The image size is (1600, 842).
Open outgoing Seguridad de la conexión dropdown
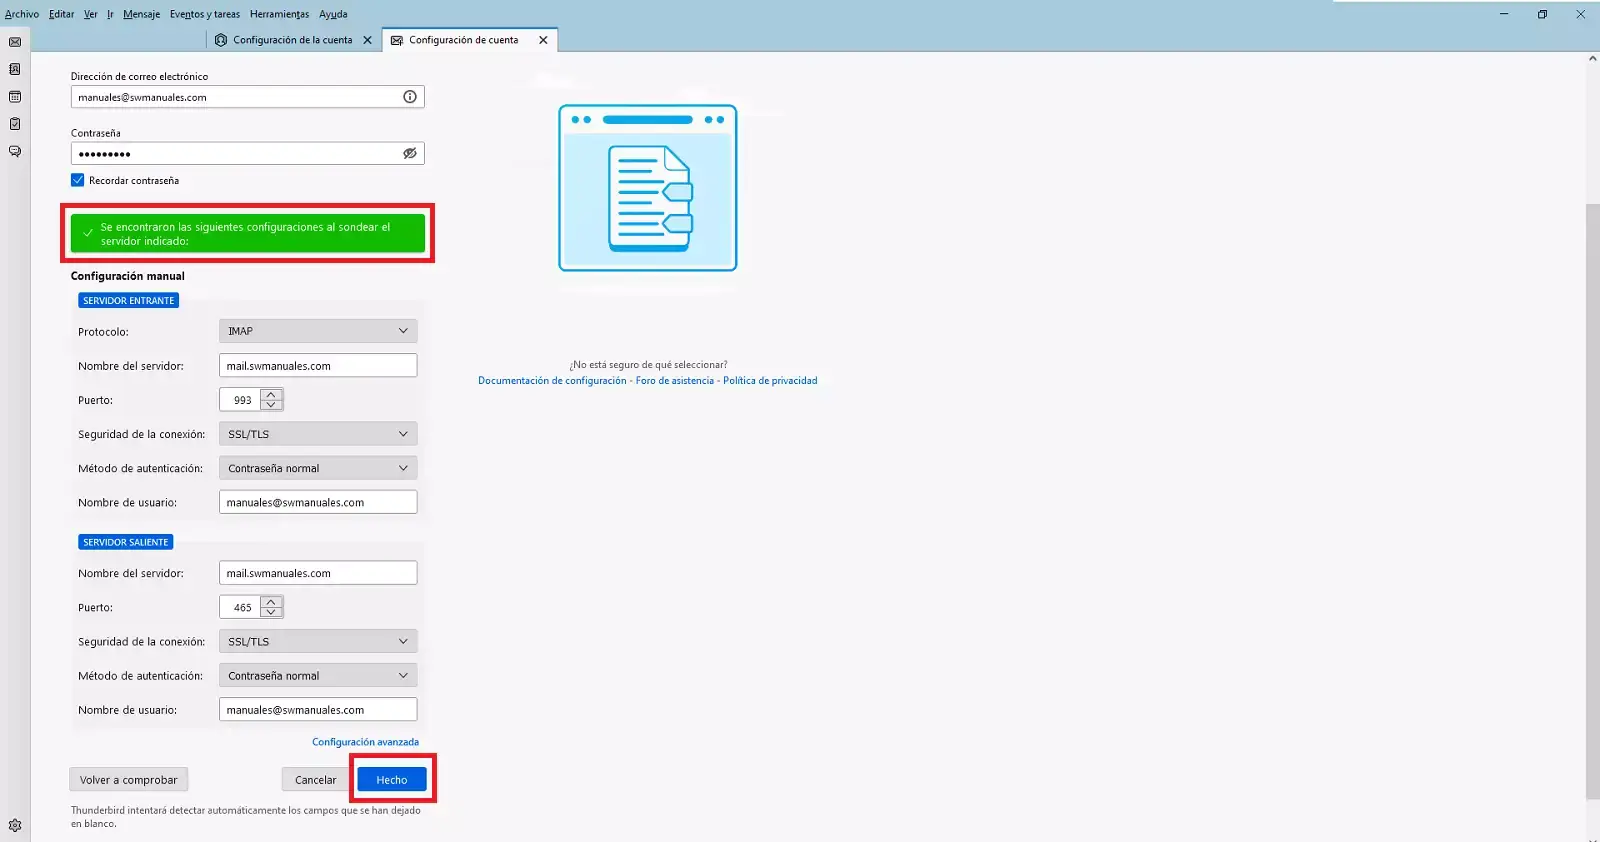(318, 641)
